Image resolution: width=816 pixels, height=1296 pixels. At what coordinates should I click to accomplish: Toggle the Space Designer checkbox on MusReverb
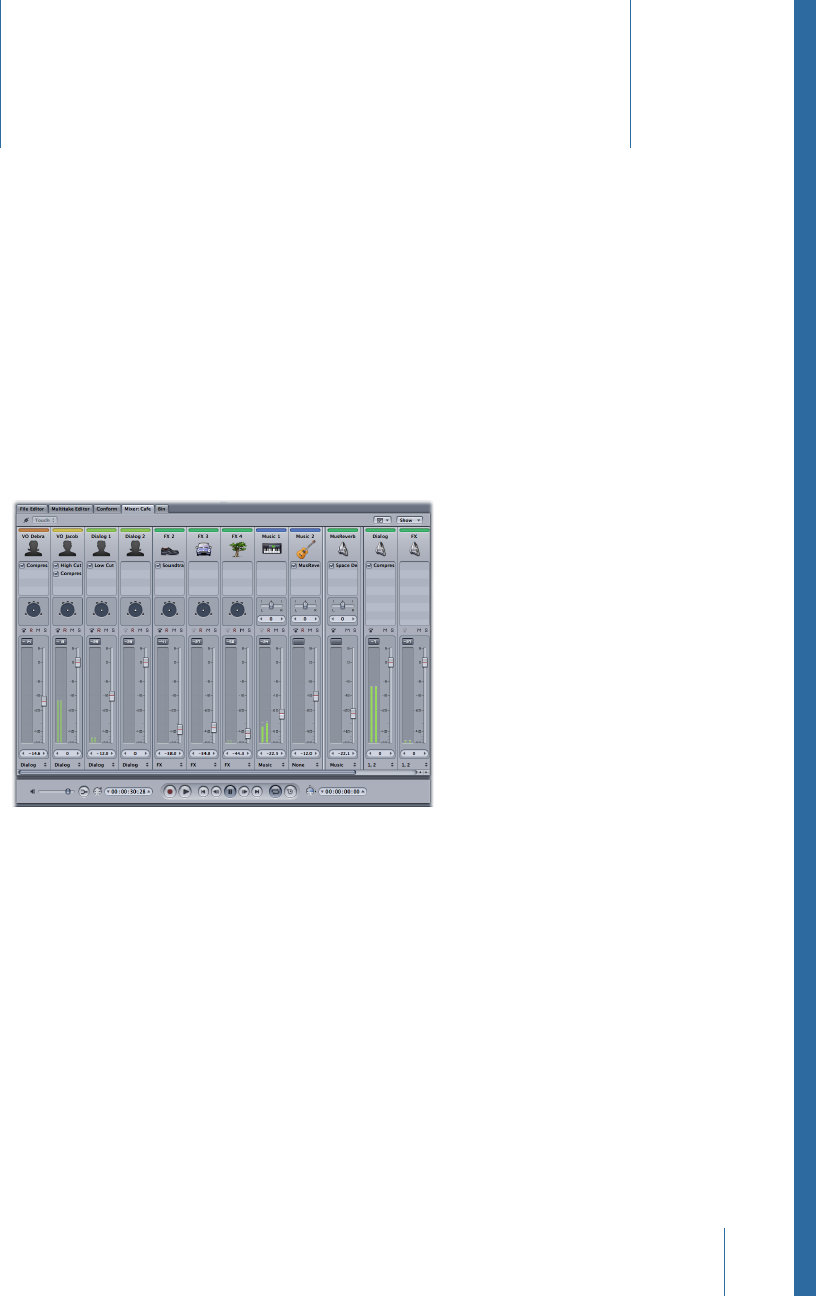(x=331, y=565)
